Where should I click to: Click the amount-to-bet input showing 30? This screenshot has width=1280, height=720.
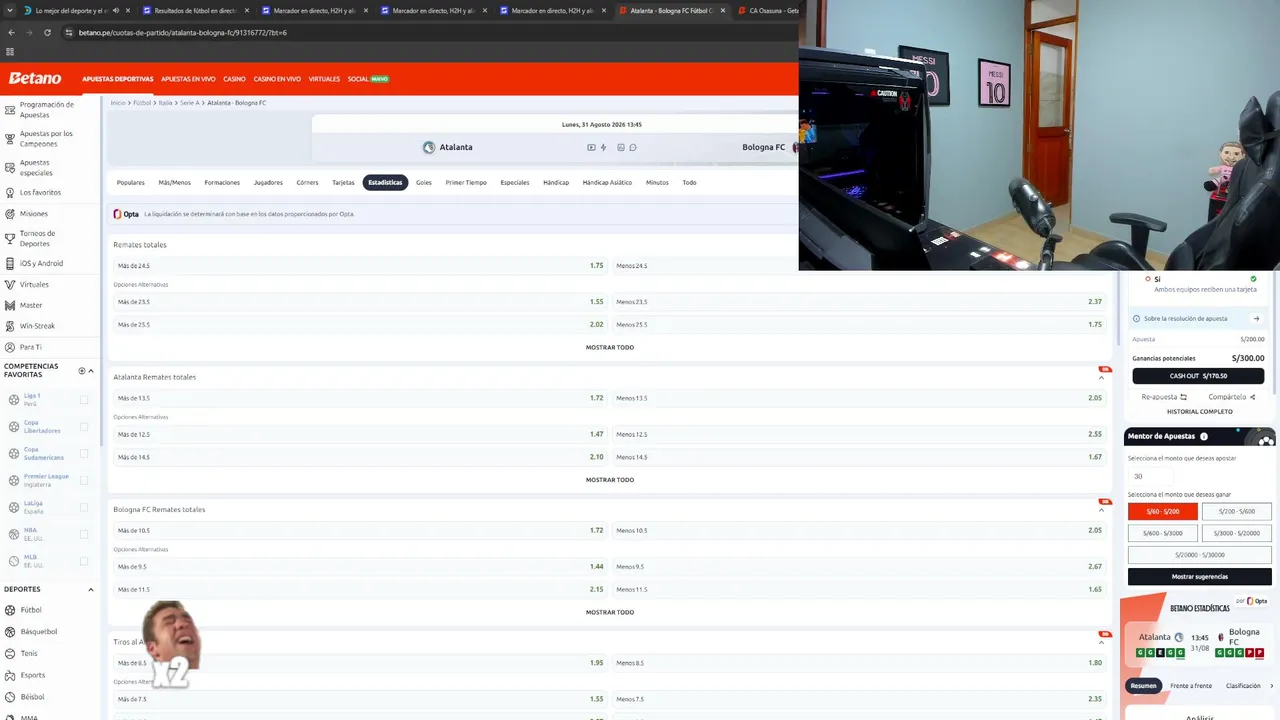coord(1150,476)
